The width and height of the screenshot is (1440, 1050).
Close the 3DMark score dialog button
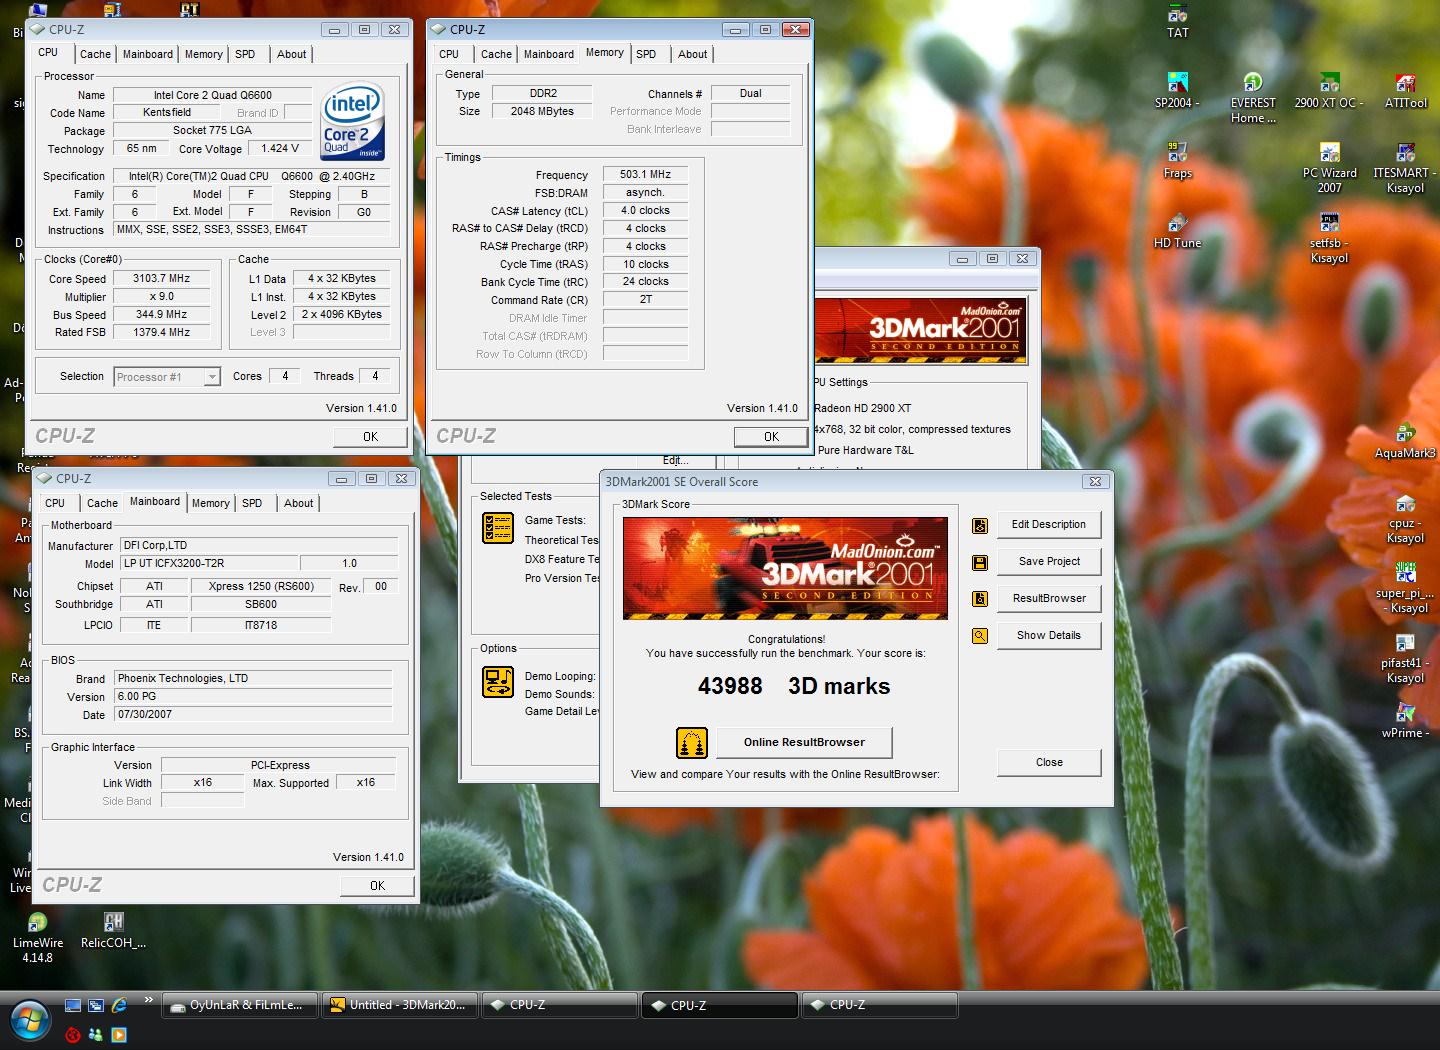pos(1048,762)
